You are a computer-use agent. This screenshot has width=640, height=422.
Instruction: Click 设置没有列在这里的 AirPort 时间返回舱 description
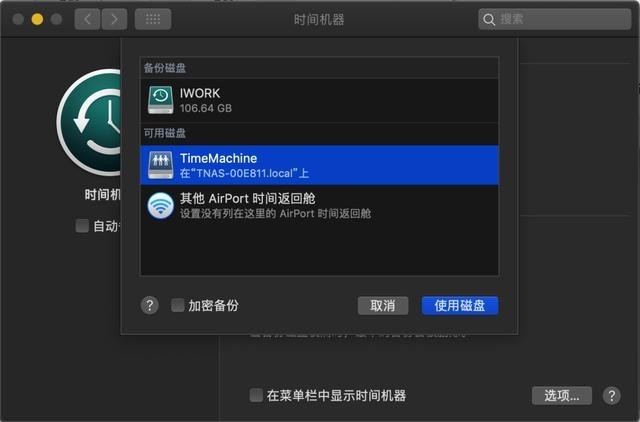pyautogui.click(x=276, y=213)
